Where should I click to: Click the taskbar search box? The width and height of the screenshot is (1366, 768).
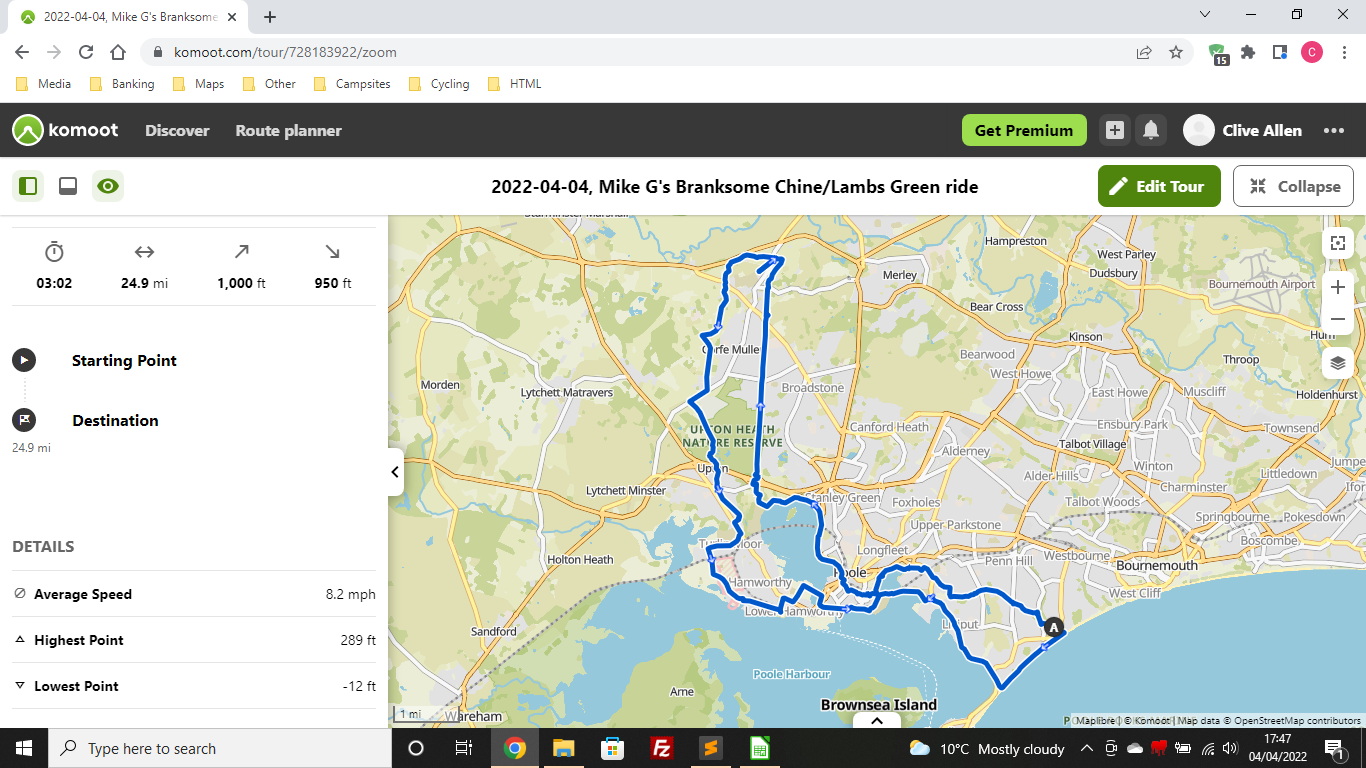(220, 748)
